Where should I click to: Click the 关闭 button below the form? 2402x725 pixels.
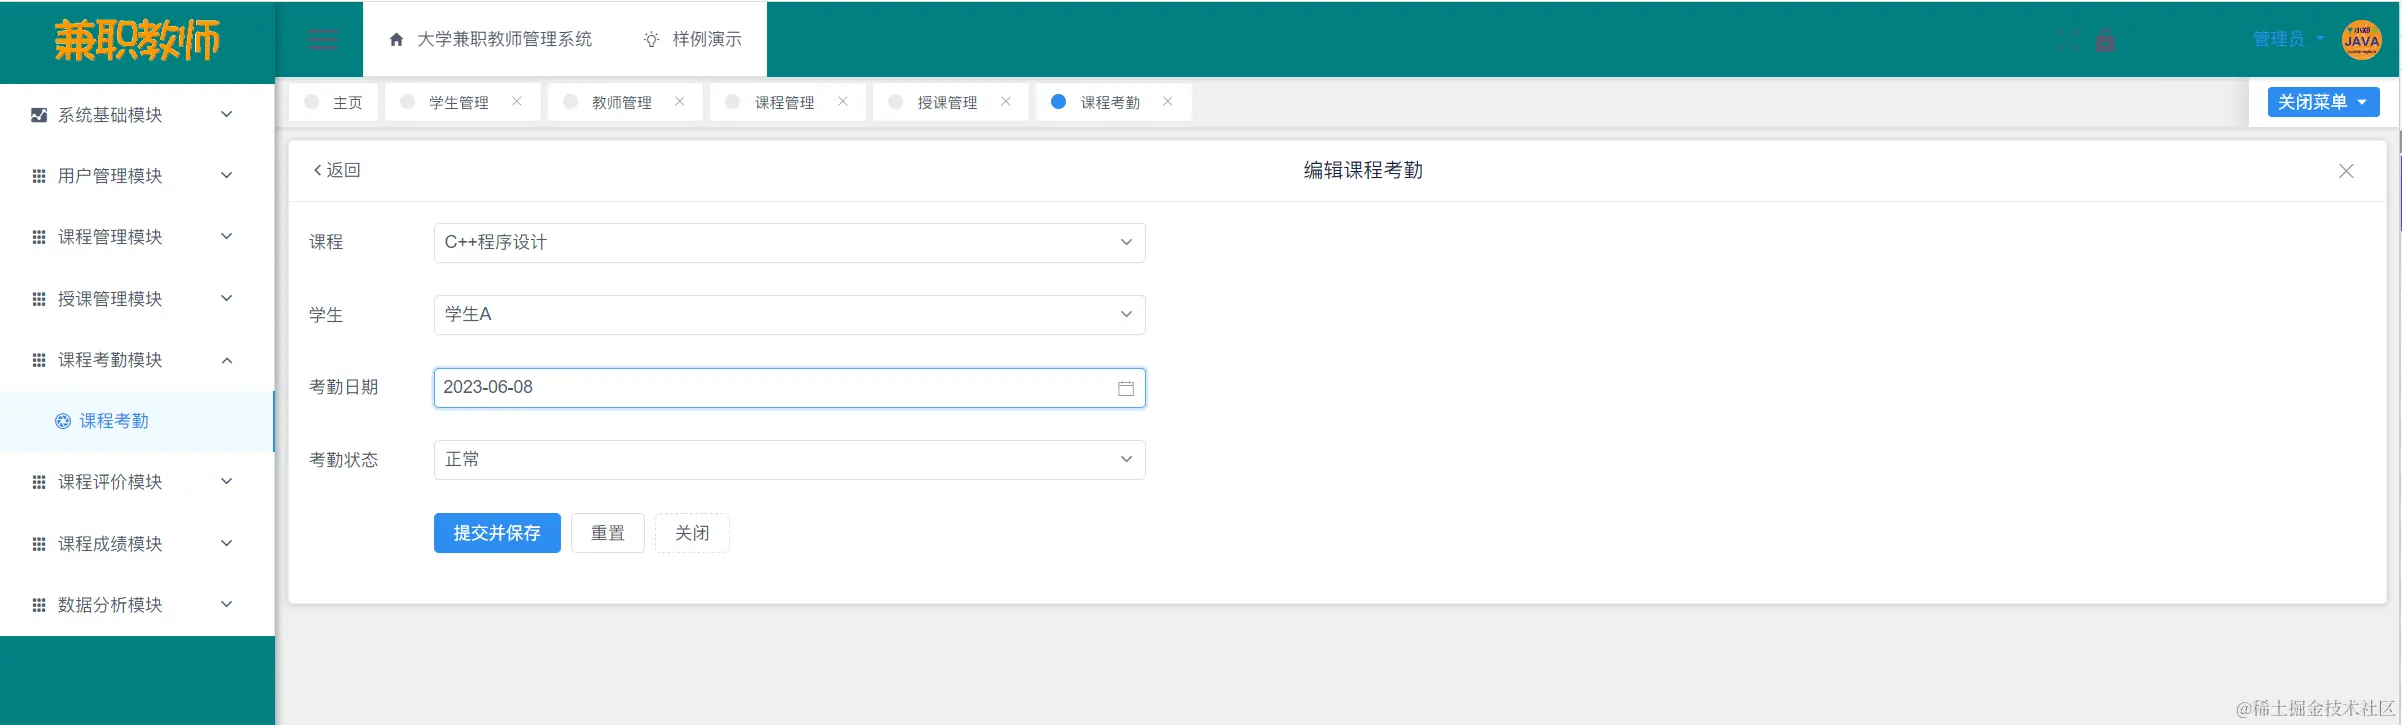pyautogui.click(x=692, y=533)
